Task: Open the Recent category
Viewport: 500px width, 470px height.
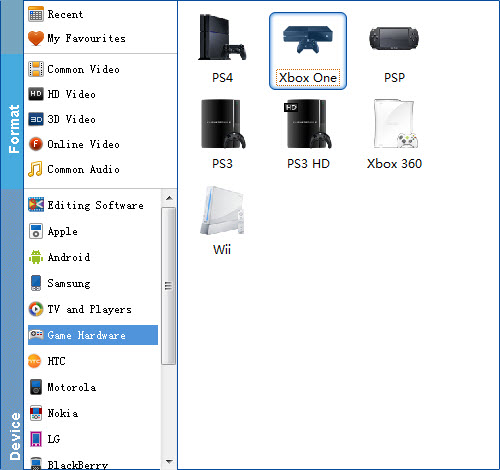Action: click(x=65, y=14)
